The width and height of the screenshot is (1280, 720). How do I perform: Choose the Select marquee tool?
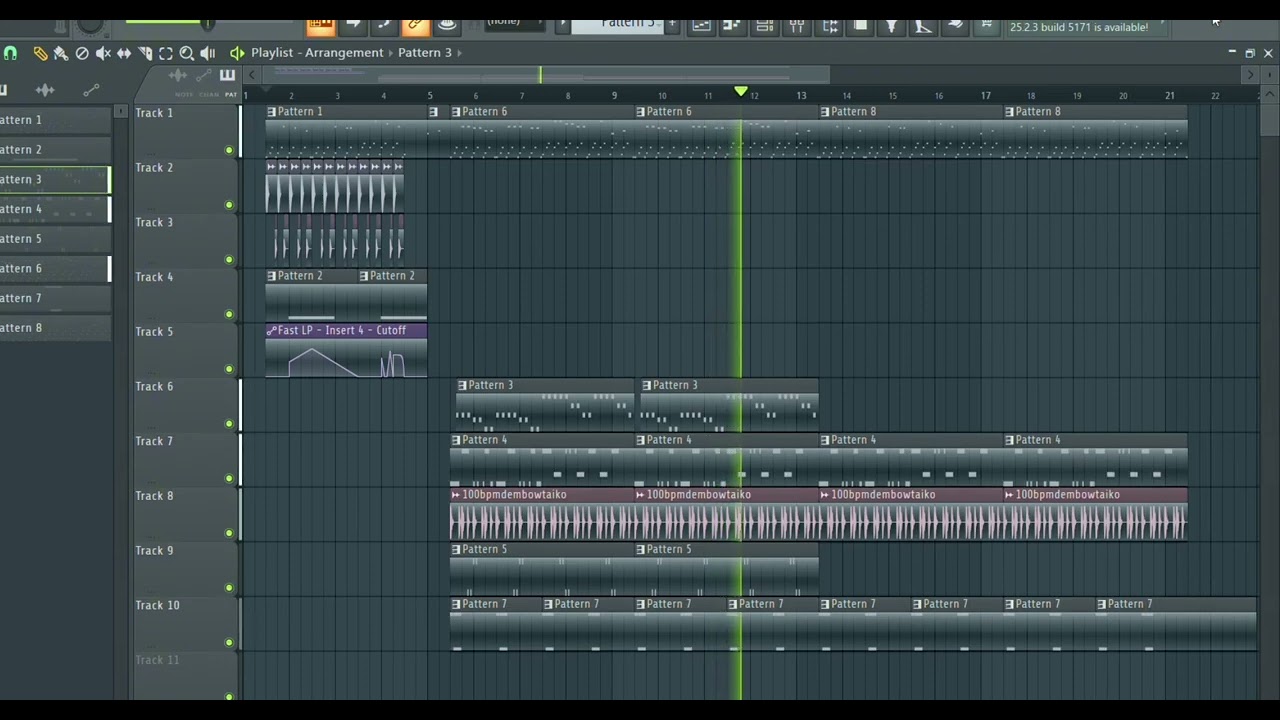(x=166, y=53)
